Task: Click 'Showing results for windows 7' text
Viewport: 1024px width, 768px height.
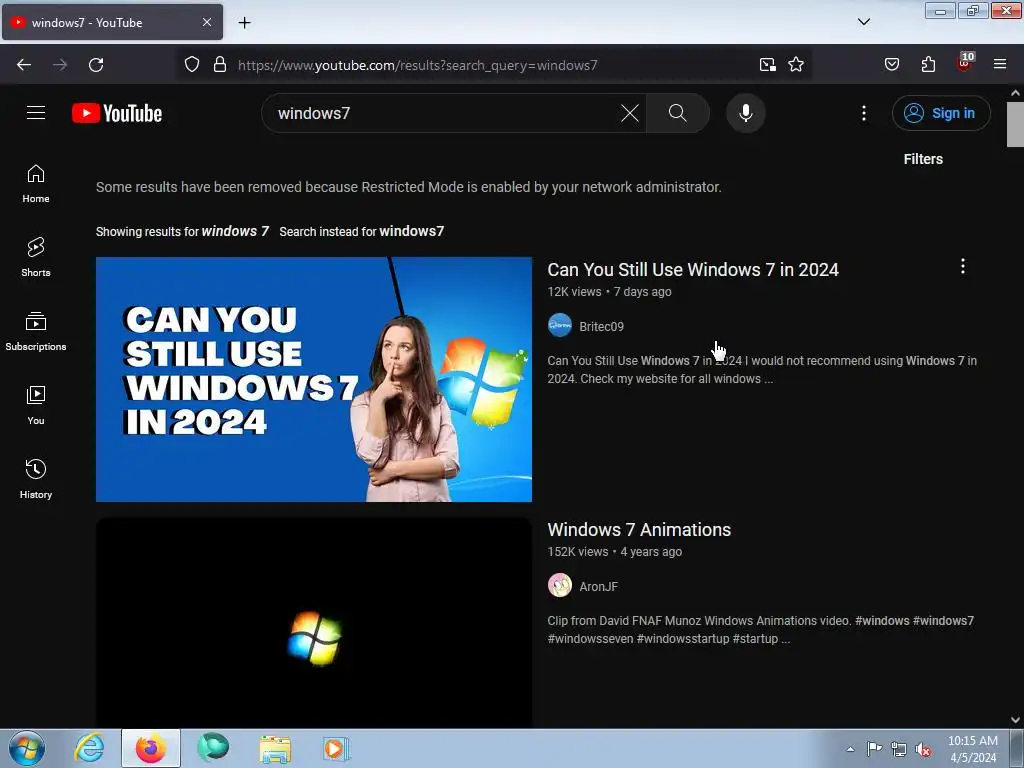Action: (182, 231)
